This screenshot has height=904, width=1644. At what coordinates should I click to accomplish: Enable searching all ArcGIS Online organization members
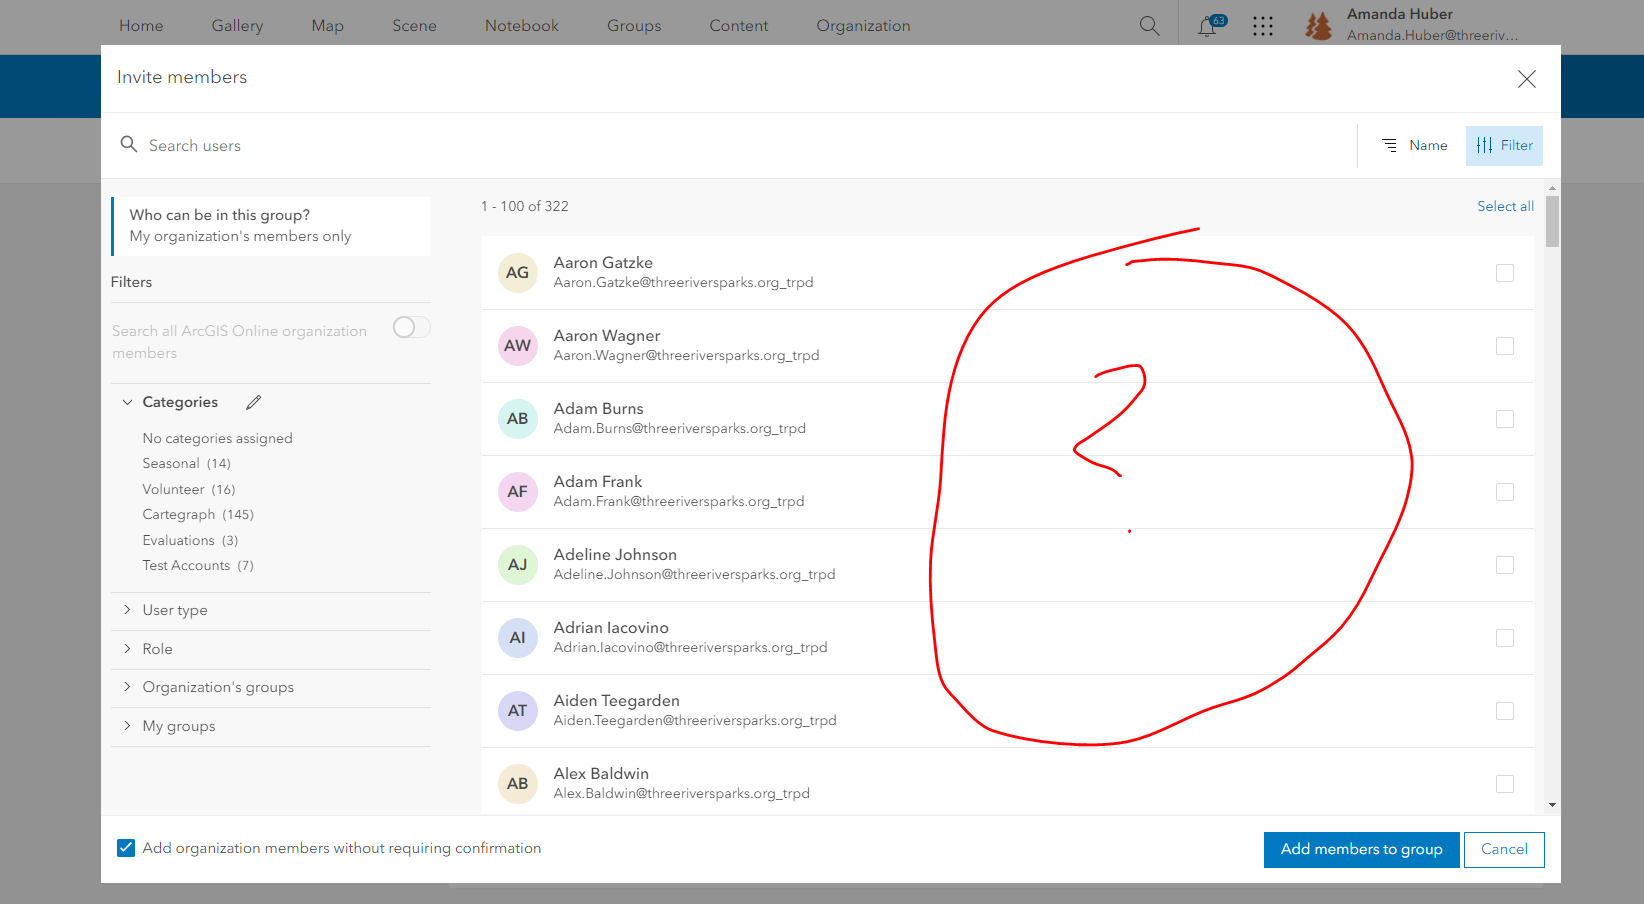click(x=410, y=327)
